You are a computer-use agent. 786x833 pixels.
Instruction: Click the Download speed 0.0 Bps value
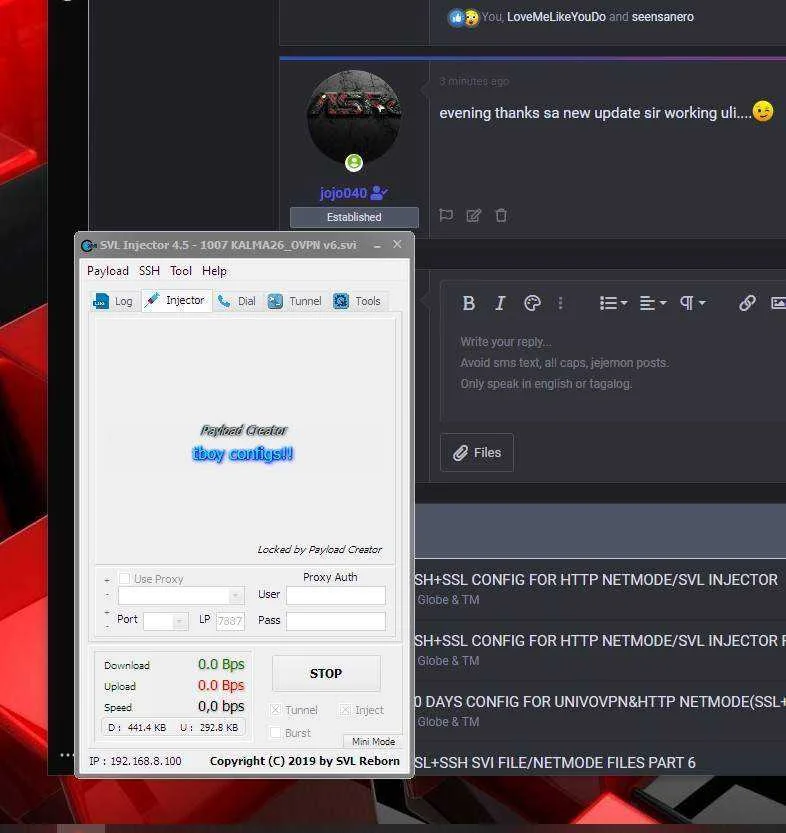tap(221, 664)
